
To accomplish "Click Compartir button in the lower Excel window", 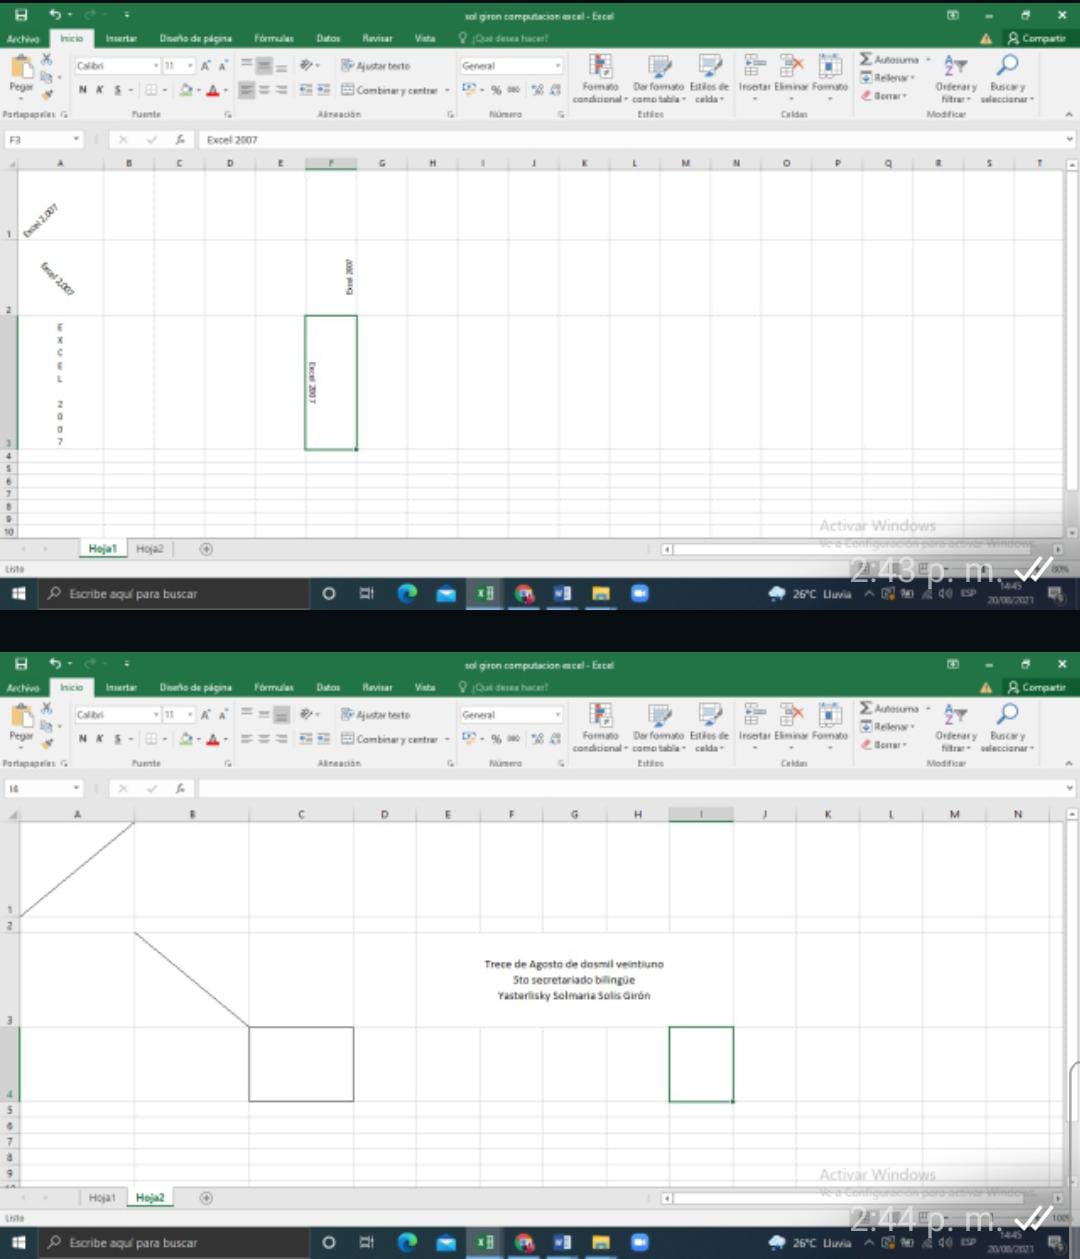I will tap(1037, 687).
